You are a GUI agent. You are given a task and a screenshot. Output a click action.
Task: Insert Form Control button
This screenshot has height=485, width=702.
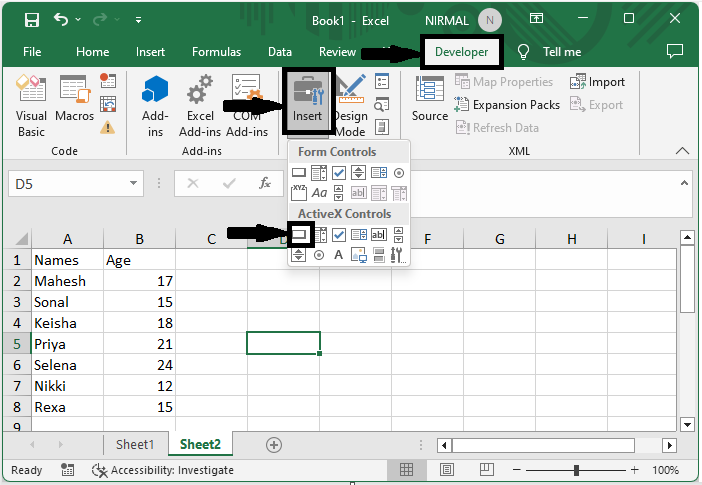coord(299,172)
